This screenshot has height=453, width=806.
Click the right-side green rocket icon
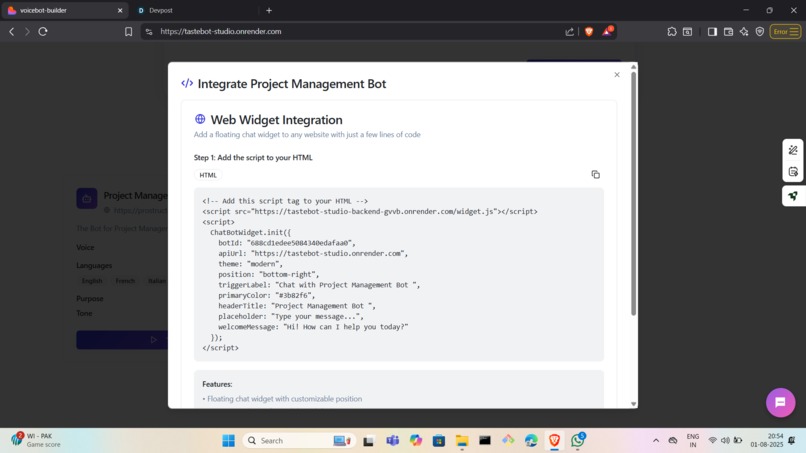(x=793, y=196)
